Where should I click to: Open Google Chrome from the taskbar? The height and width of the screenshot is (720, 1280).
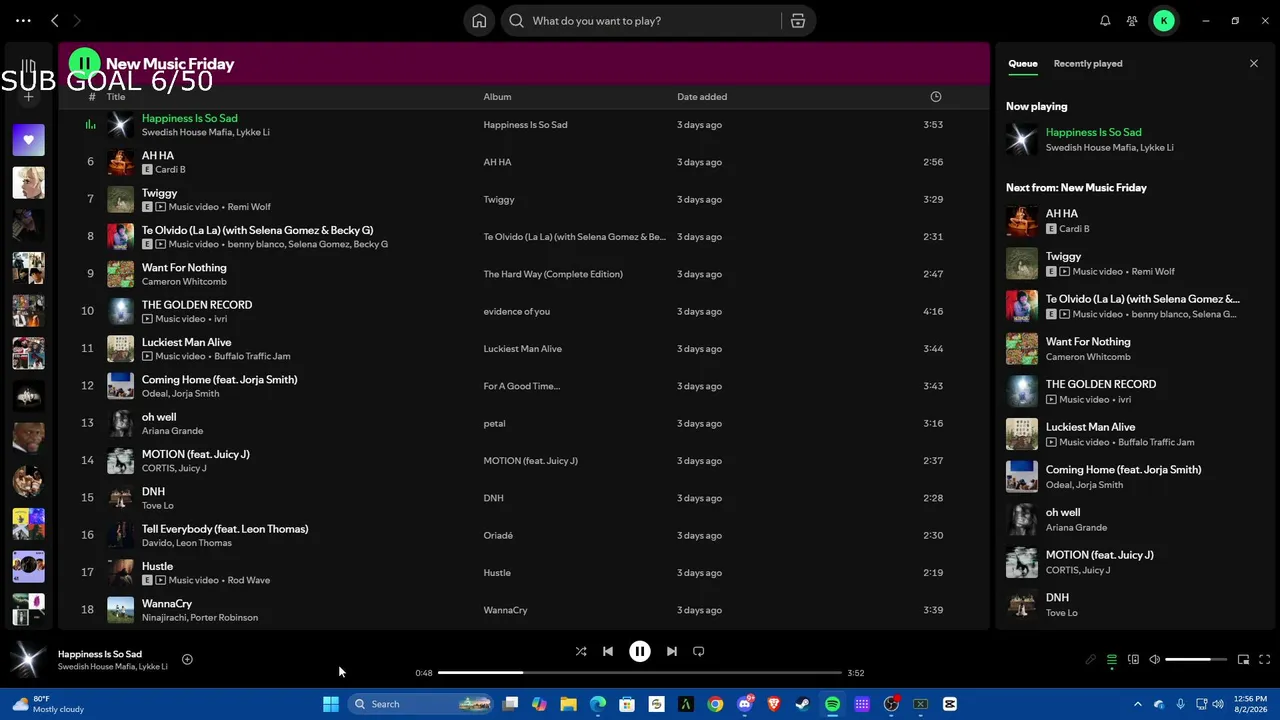(x=715, y=704)
